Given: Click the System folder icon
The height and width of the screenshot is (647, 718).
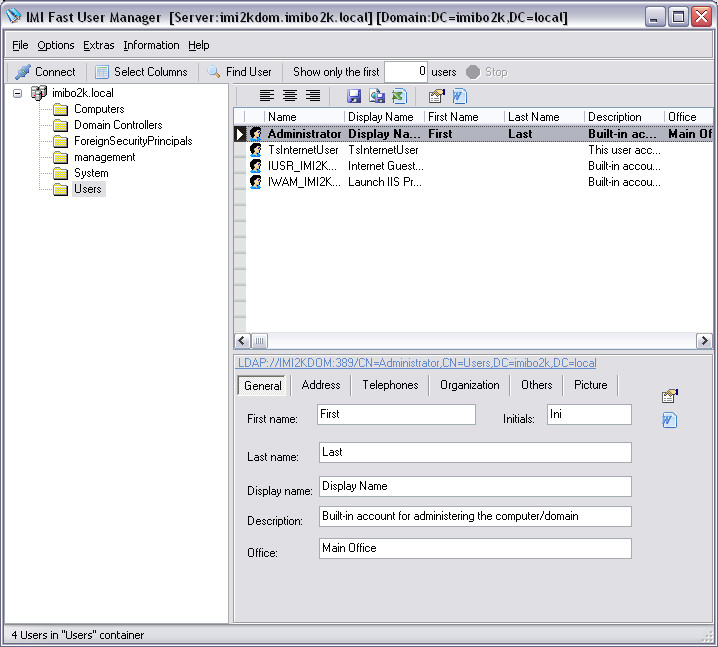Looking at the screenshot, I should (60, 174).
